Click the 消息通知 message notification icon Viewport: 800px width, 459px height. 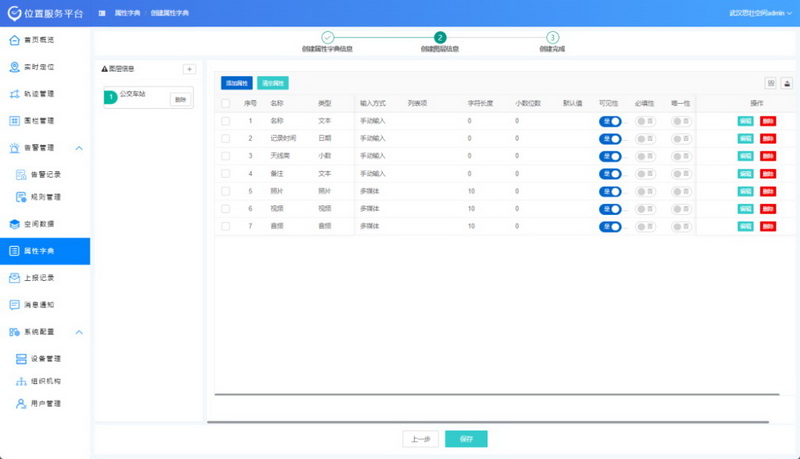14,305
